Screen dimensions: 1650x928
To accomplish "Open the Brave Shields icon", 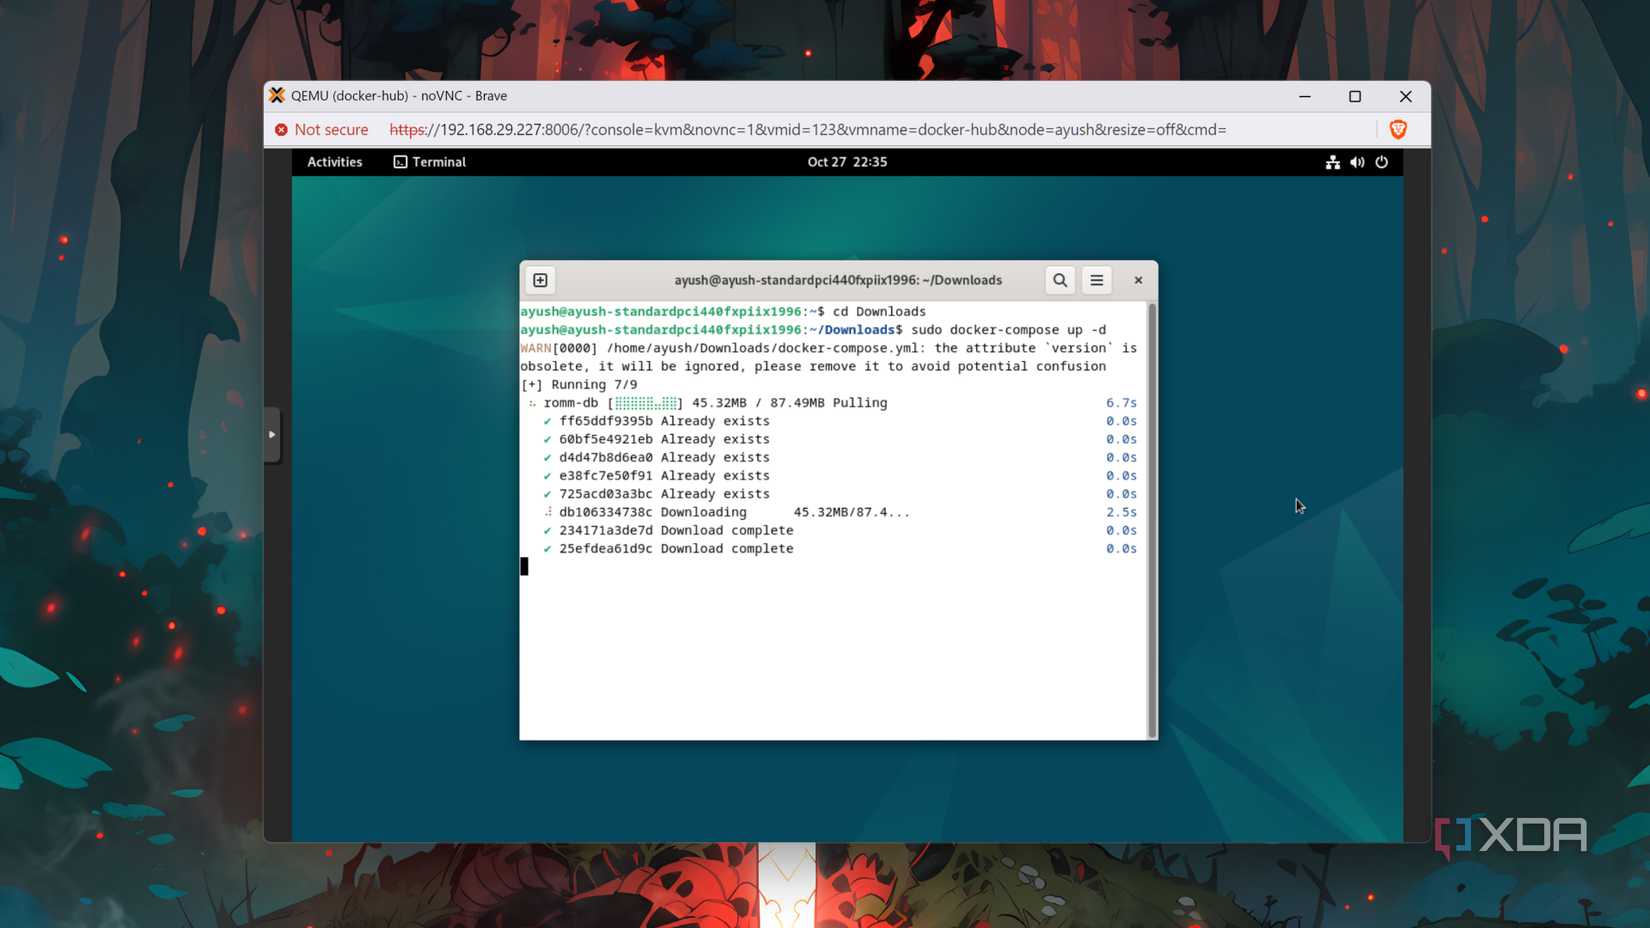I will pyautogui.click(x=1397, y=129).
